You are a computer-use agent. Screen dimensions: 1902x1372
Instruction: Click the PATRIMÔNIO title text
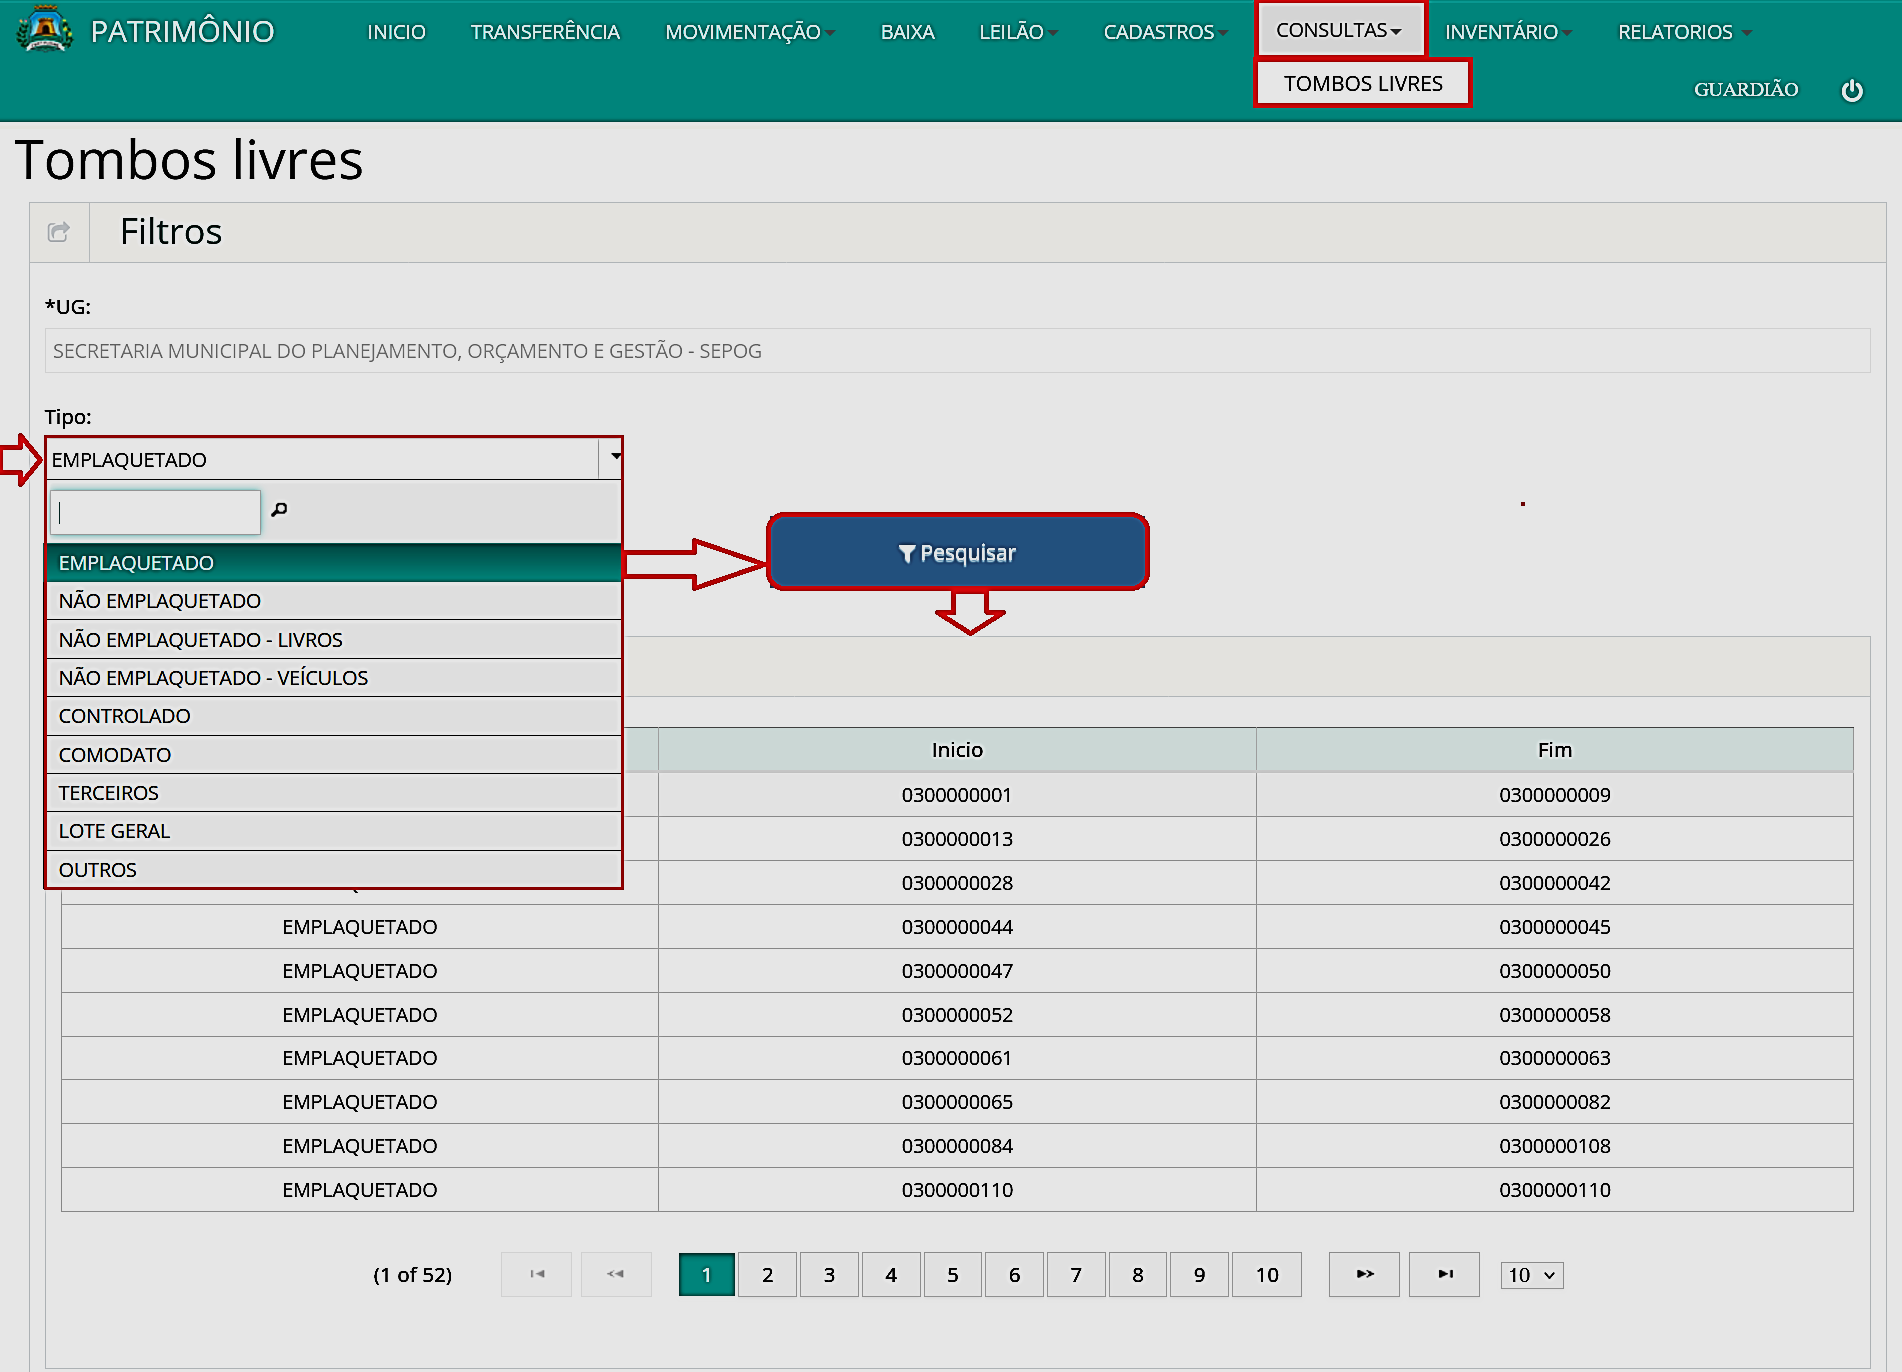(183, 31)
